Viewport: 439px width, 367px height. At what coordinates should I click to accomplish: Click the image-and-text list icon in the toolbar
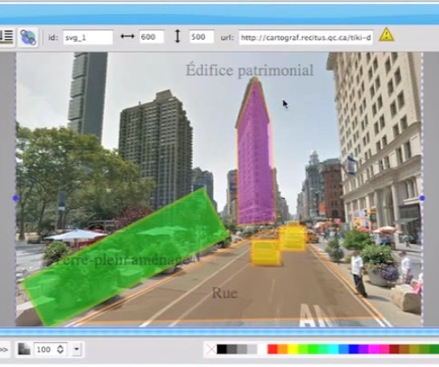tap(6, 37)
